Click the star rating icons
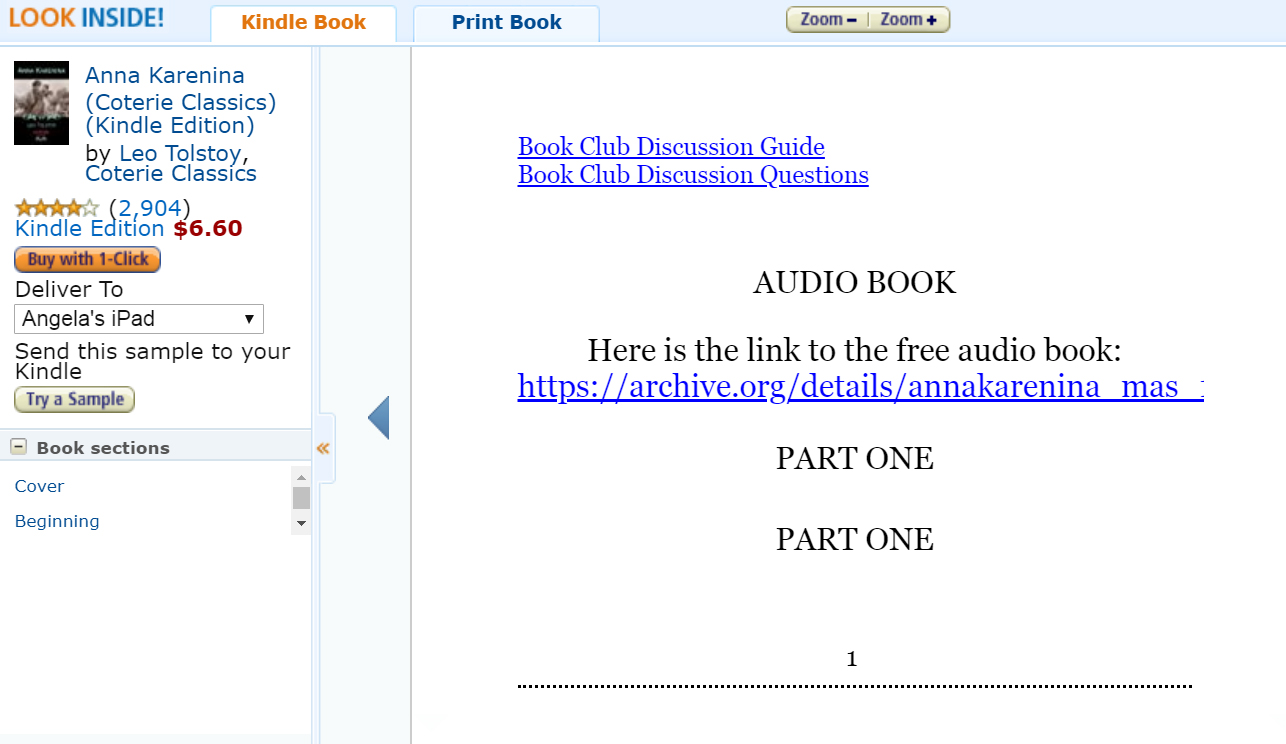1286x744 pixels. tap(57, 208)
